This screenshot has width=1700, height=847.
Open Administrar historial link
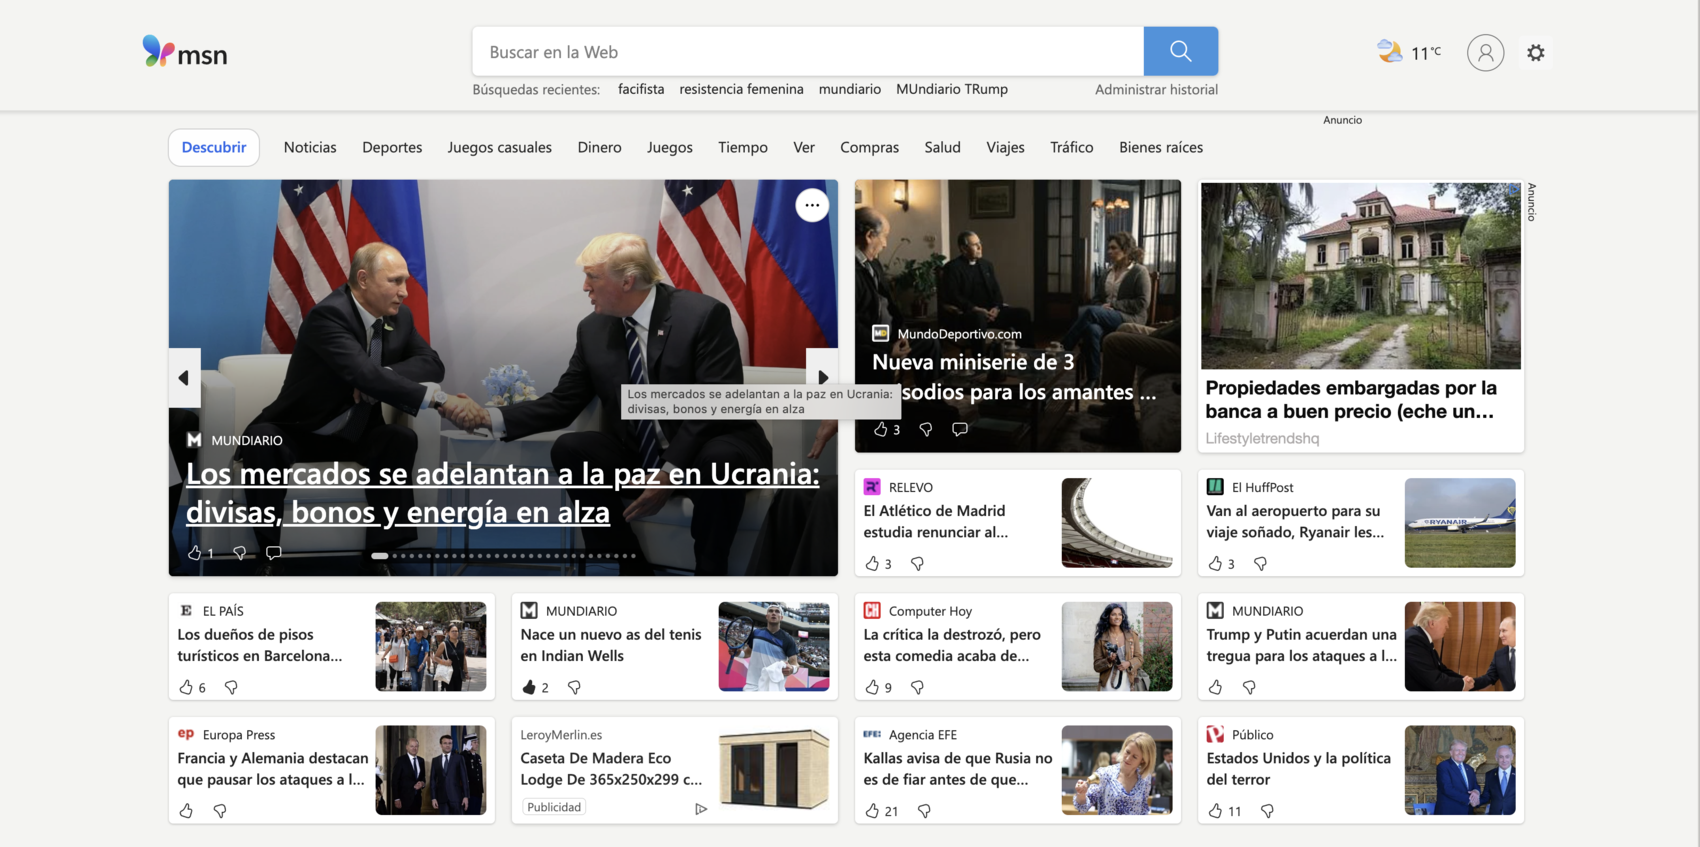pos(1156,89)
